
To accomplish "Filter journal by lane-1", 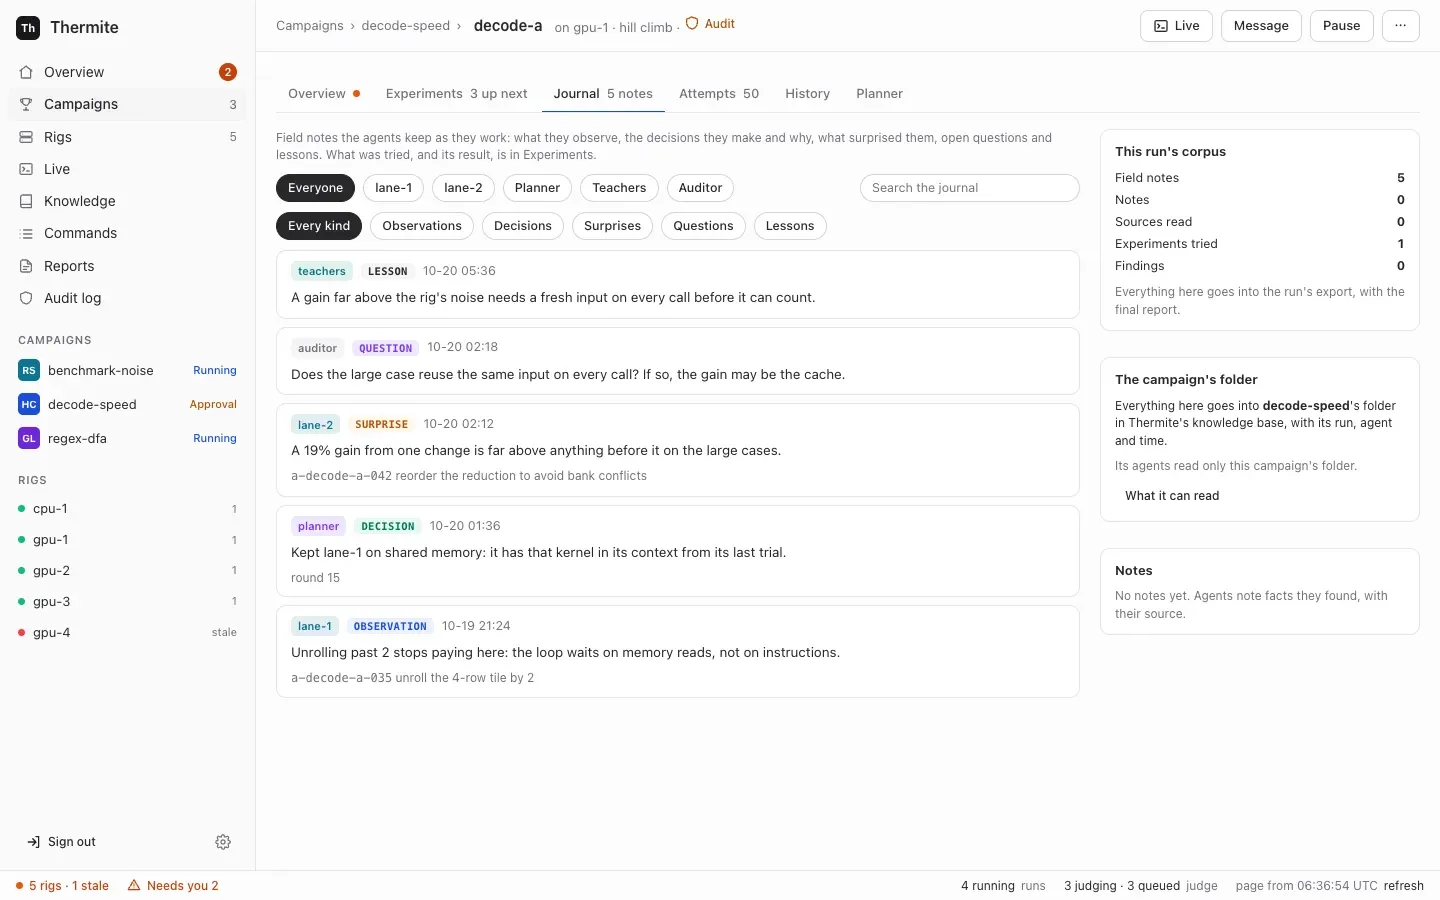I will click(393, 188).
